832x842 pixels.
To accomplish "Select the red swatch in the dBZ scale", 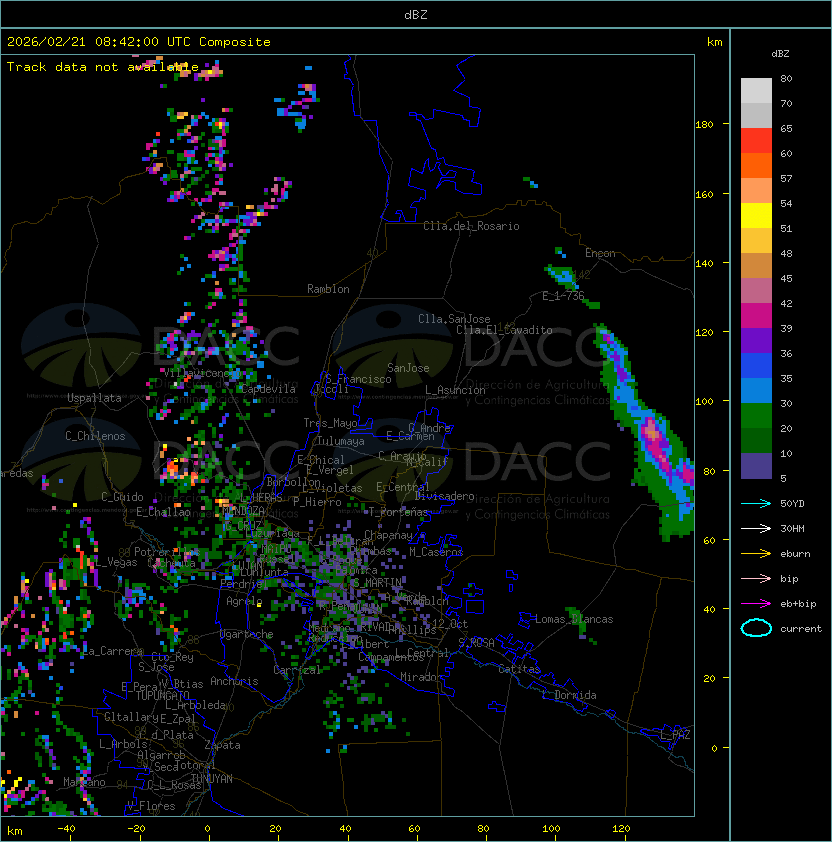I will 756,141.
